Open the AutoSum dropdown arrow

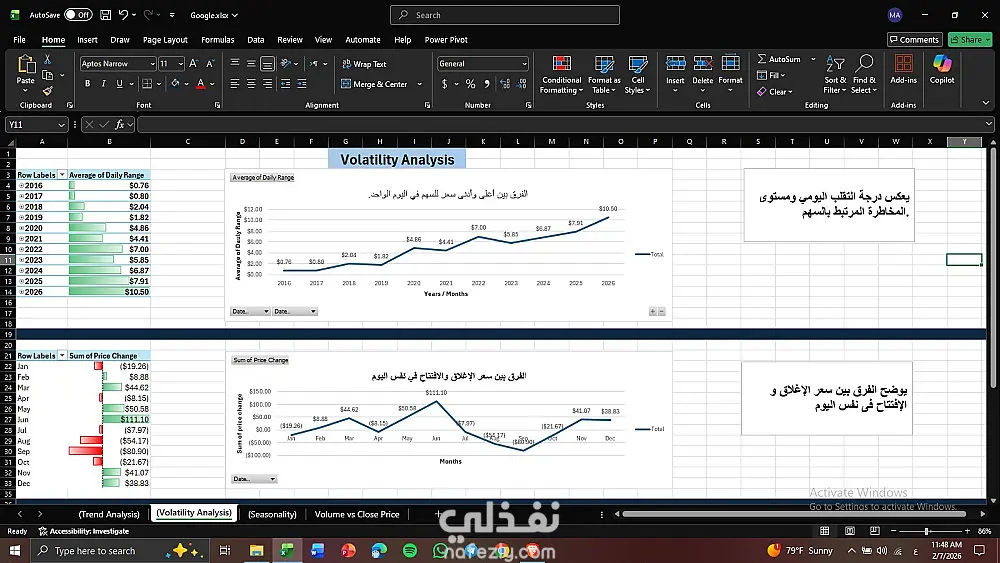tap(813, 59)
